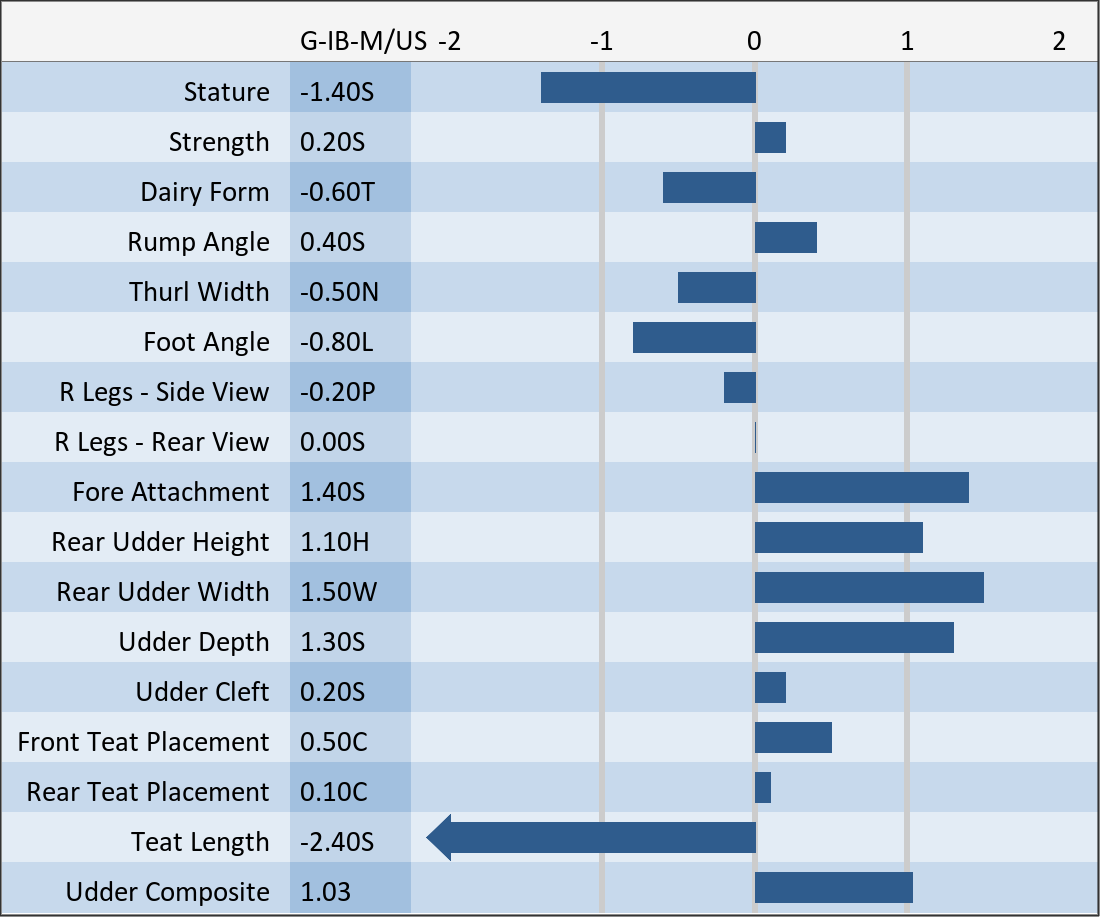The height and width of the screenshot is (917, 1100).
Task: Select the Front Teat Placement label
Action: 143,742
